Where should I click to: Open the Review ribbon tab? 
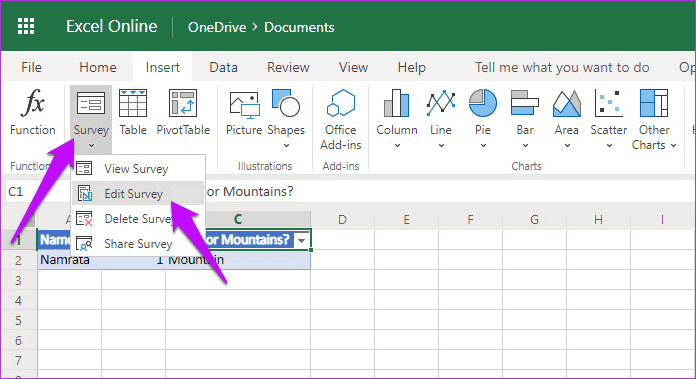click(288, 67)
